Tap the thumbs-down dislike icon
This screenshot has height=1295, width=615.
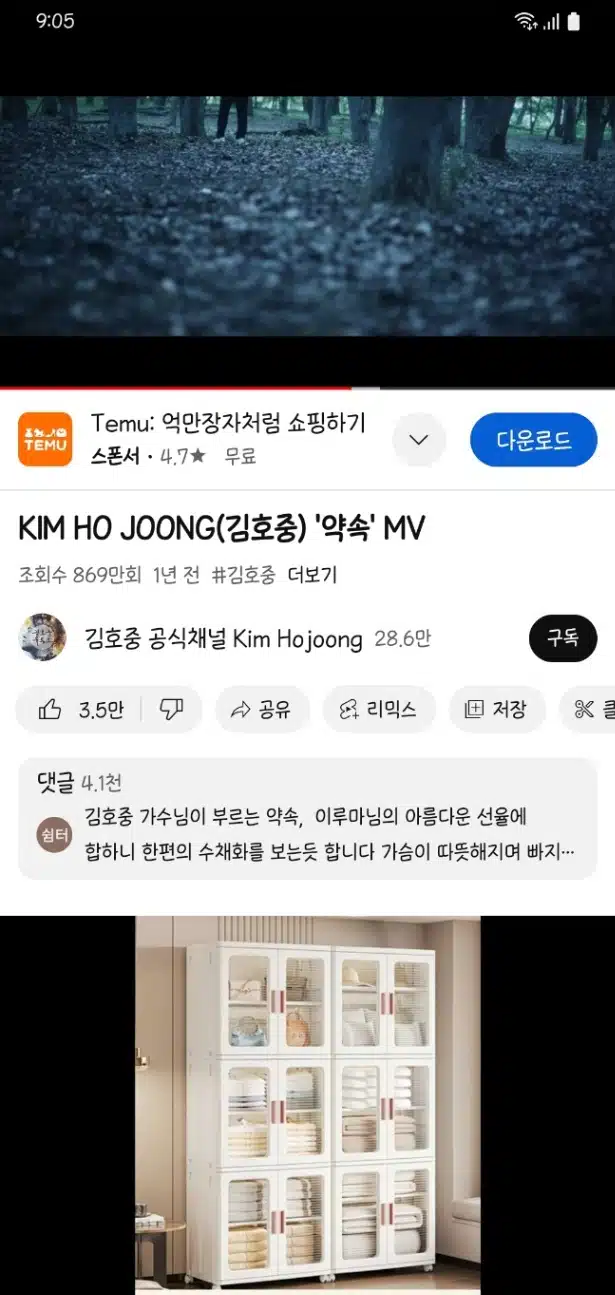coord(171,710)
